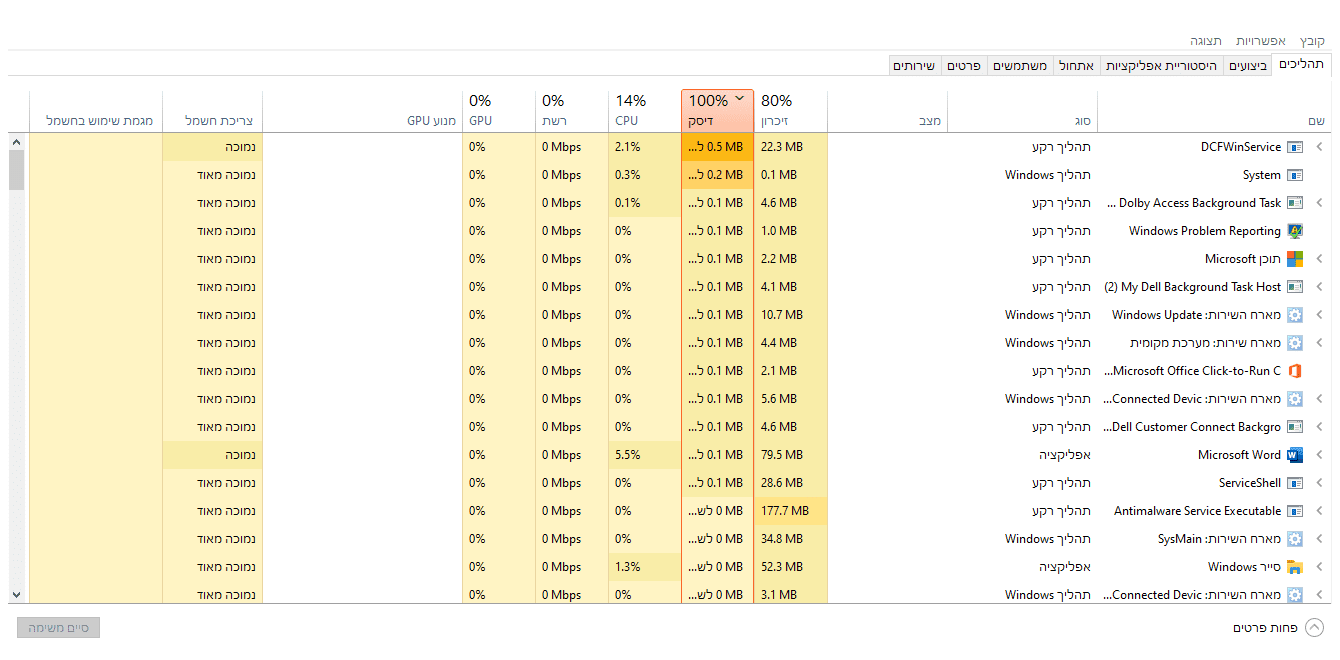Click the folder icon of סייר Windows
Screen dimensions: 1340x660
[x=1295, y=567]
